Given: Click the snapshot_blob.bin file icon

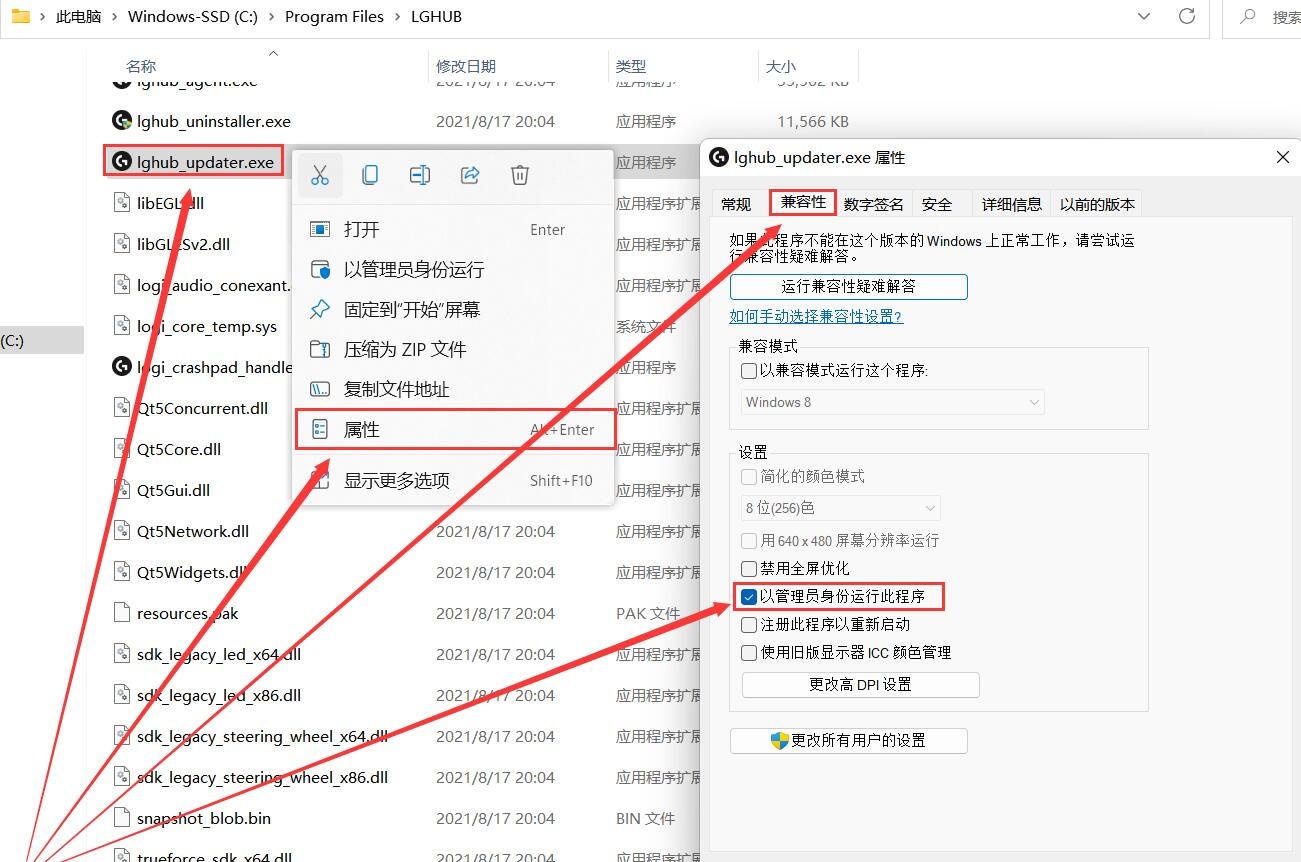Looking at the screenshot, I should pyautogui.click(x=121, y=818).
